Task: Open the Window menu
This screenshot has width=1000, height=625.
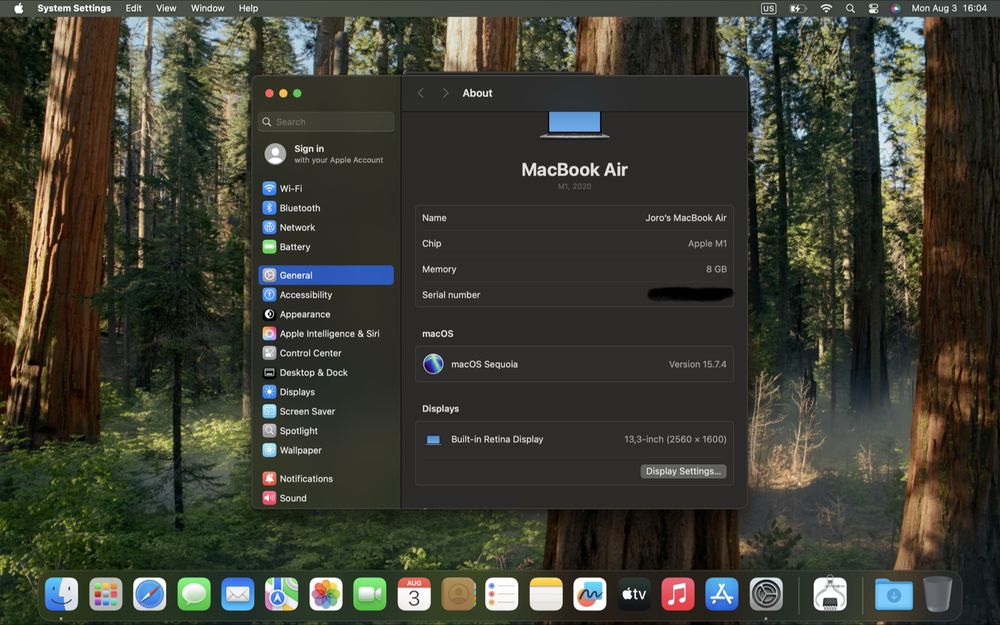Action: pos(207,8)
